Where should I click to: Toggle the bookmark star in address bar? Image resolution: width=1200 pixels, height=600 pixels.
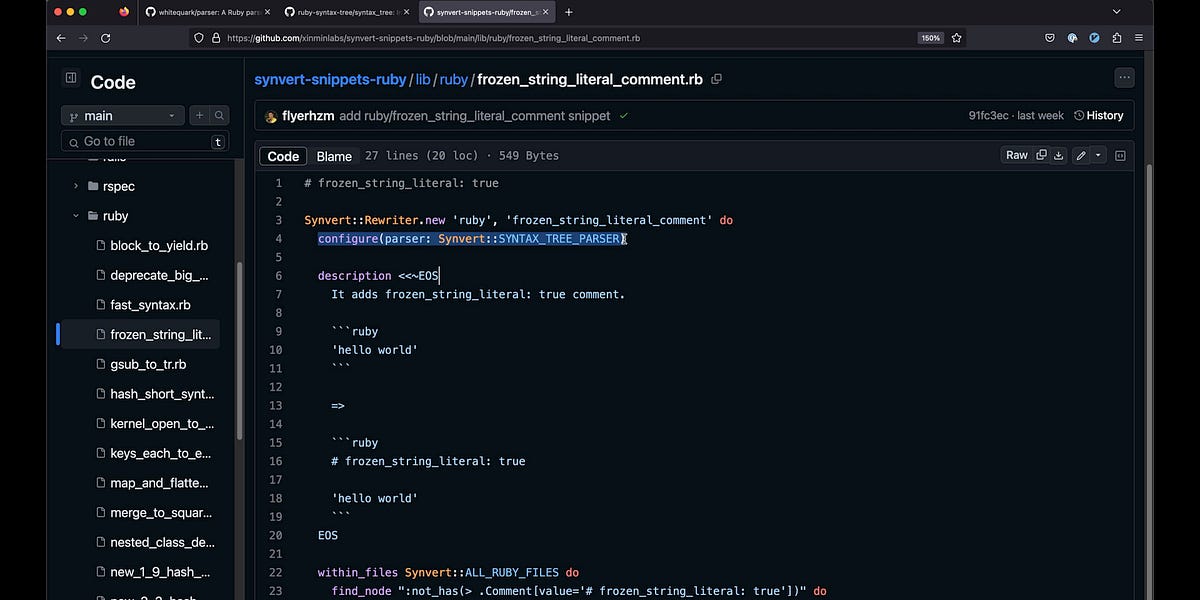(x=956, y=37)
